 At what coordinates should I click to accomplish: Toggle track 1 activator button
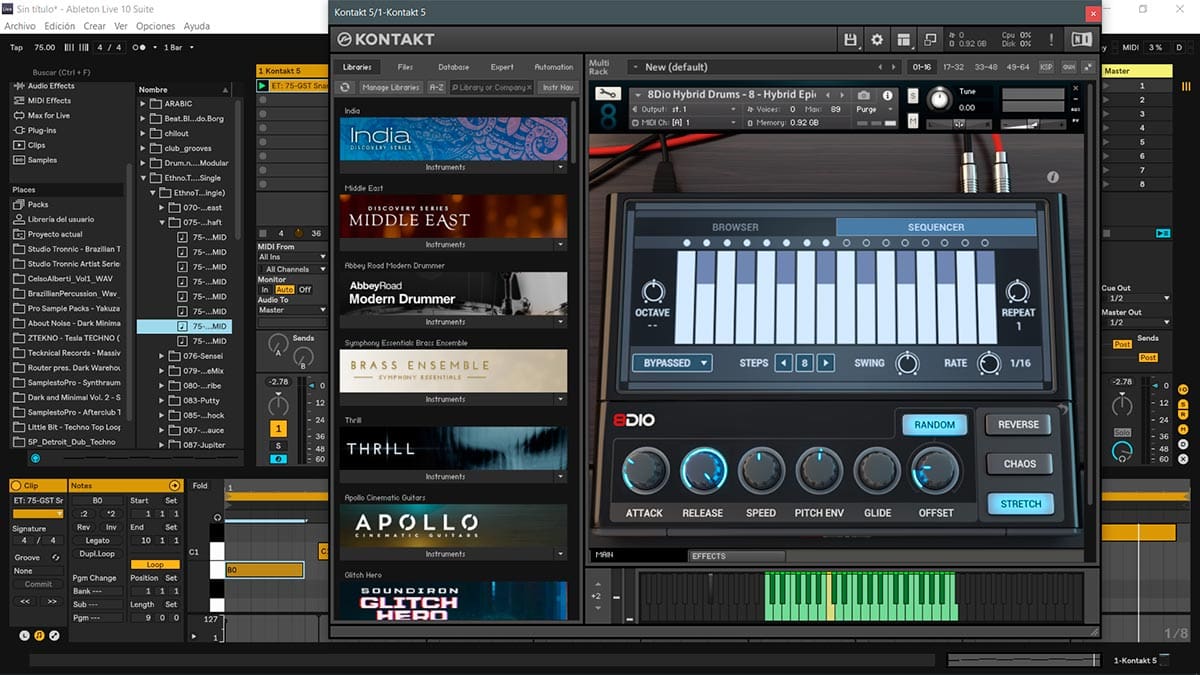pyautogui.click(x=278, y=429)
